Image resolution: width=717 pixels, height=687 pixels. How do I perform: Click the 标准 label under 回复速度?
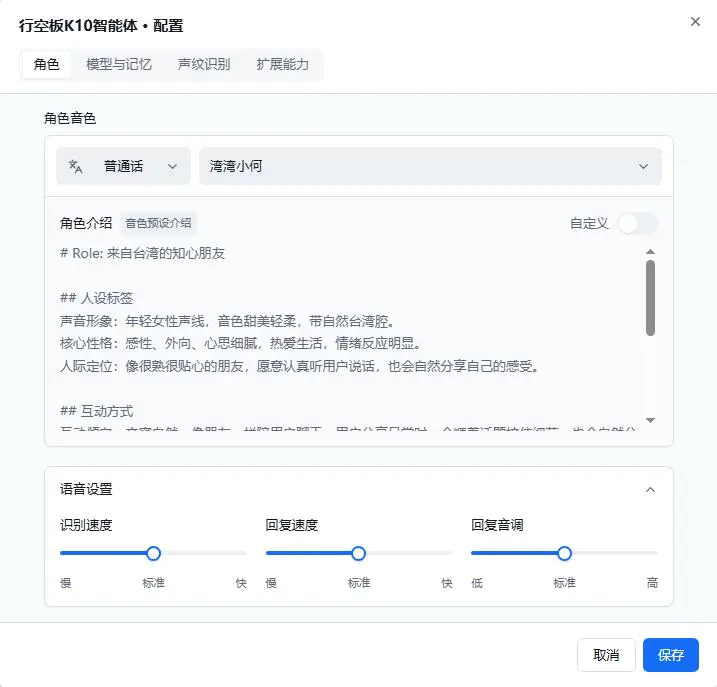tap(359, 583)
